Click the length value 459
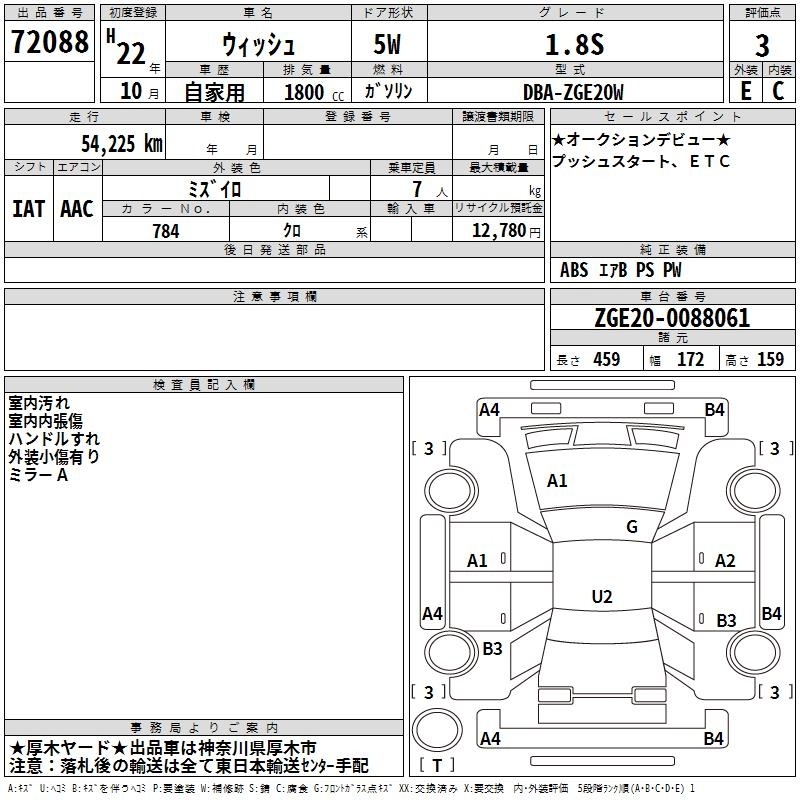This screenshot has width=800, height=800. (x=607, y=359)
